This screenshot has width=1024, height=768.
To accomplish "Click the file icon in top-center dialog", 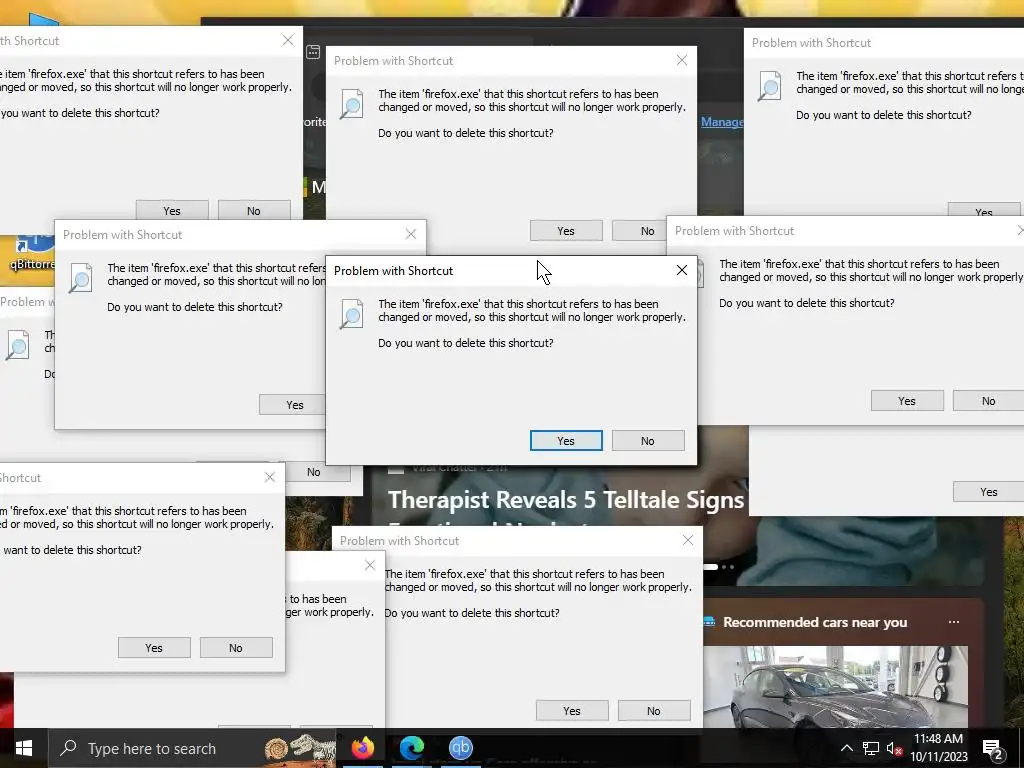I will point(351,104).
